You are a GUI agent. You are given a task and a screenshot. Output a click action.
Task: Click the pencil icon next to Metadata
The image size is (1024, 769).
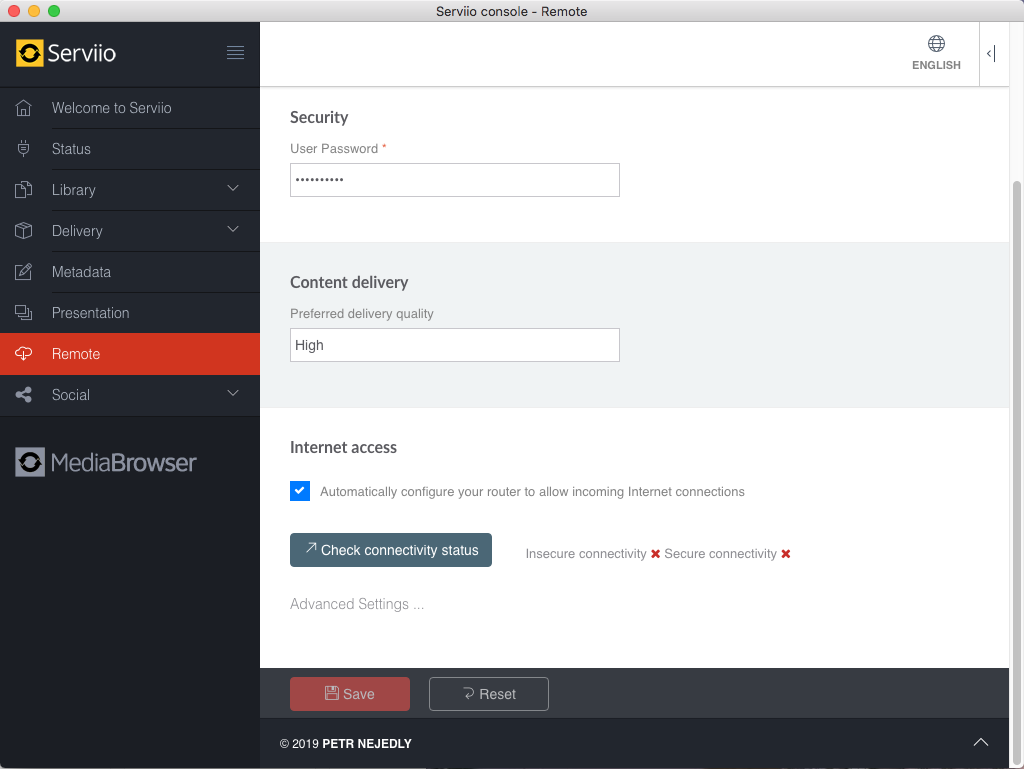pyautogui.click(x=24, y=272)
